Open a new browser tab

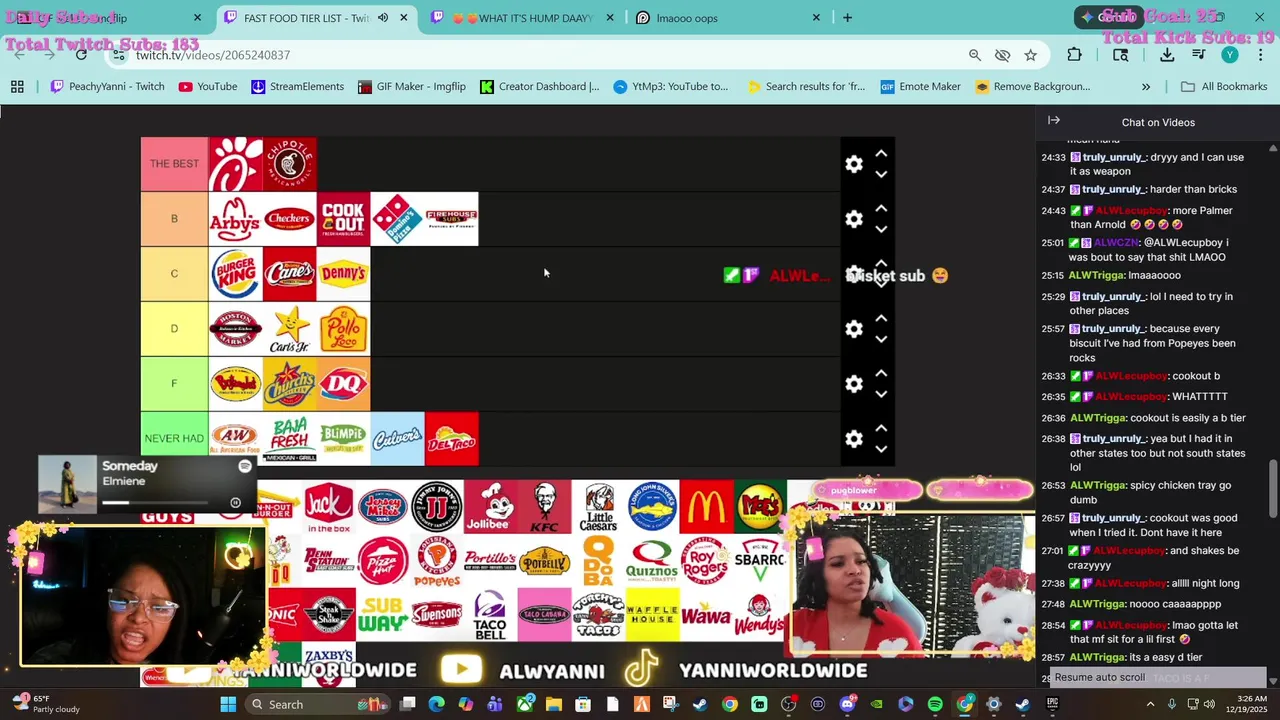tap(847, 18)
